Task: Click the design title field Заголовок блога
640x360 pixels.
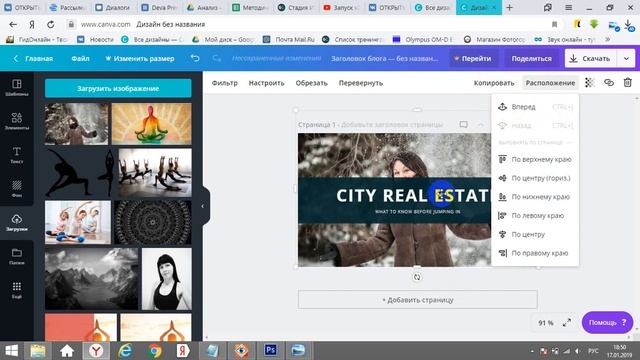Action: [x=384, y=59]
